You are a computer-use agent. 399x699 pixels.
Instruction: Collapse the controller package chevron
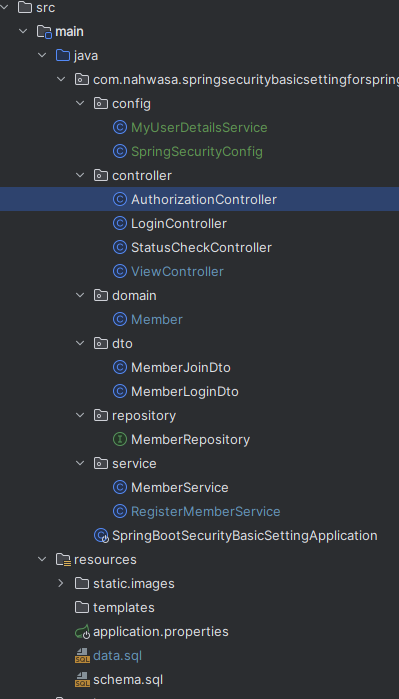80,175
